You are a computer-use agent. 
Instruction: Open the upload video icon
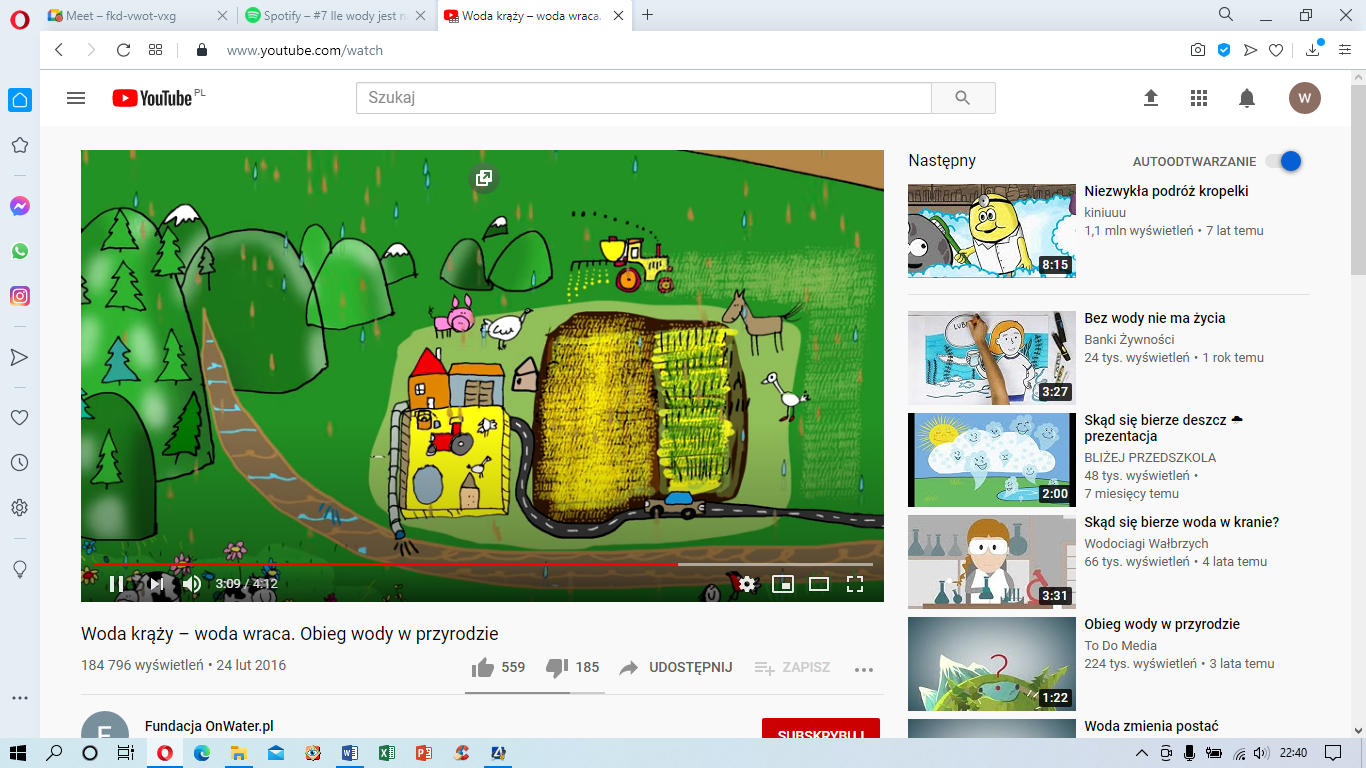(x=1151, y=98)
